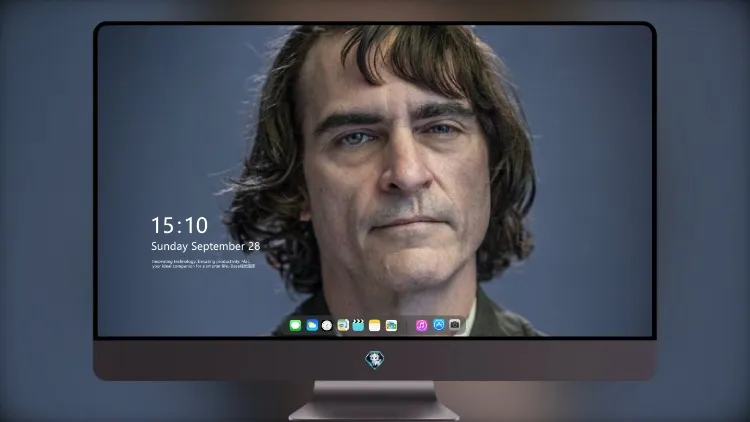This screenshot has height=422, width=750.
Task: Click the small tagline text under the date
Action: [203, 264]
